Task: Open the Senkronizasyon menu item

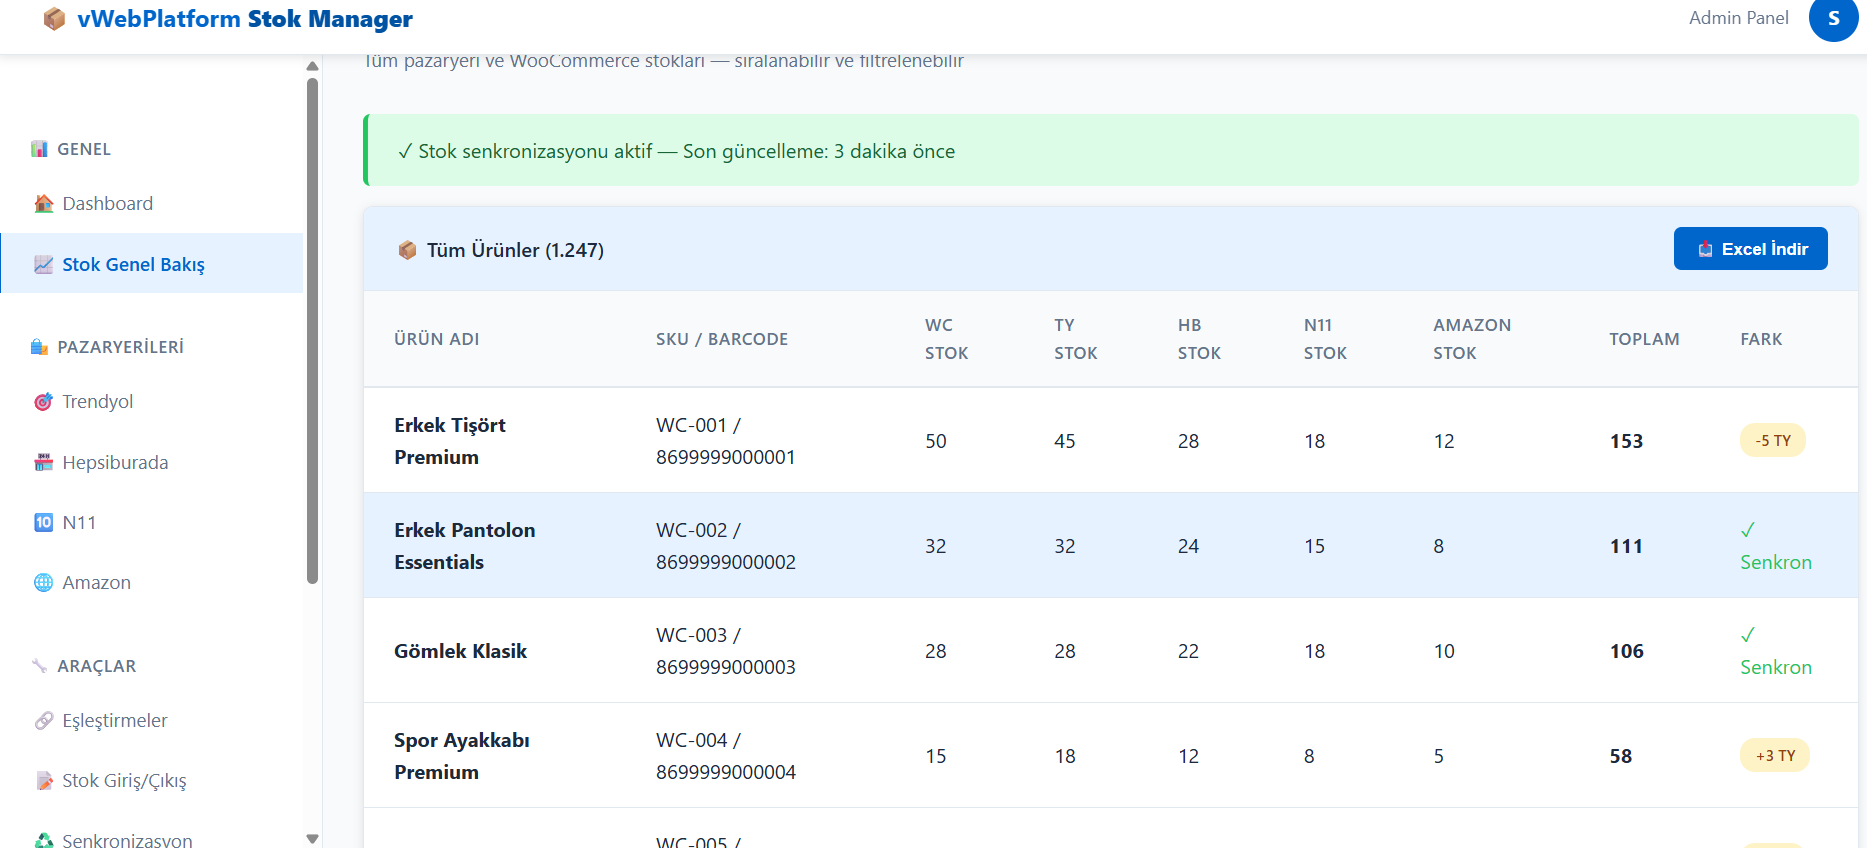Action: coord(127,840)
